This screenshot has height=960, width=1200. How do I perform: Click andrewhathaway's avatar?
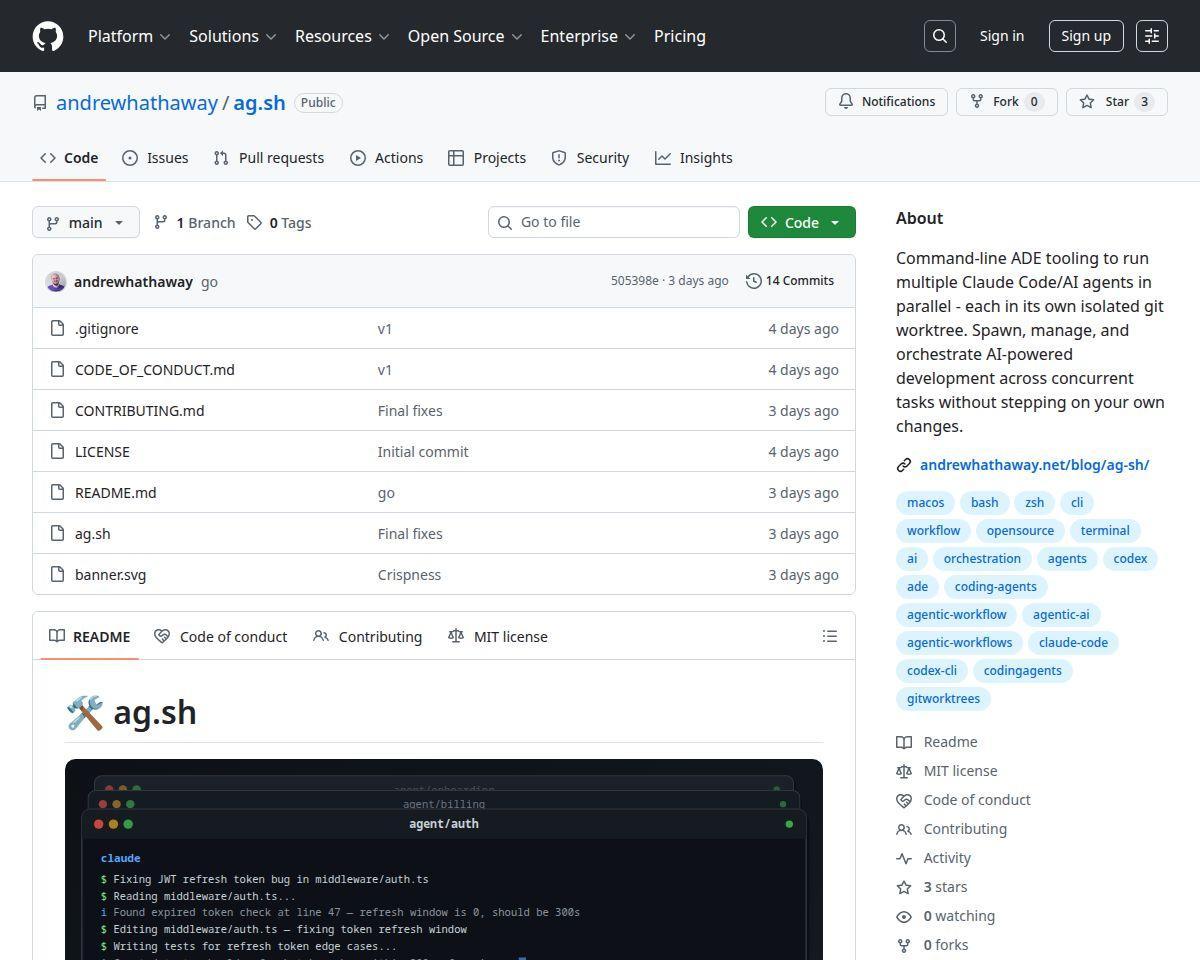click(56, 281)
